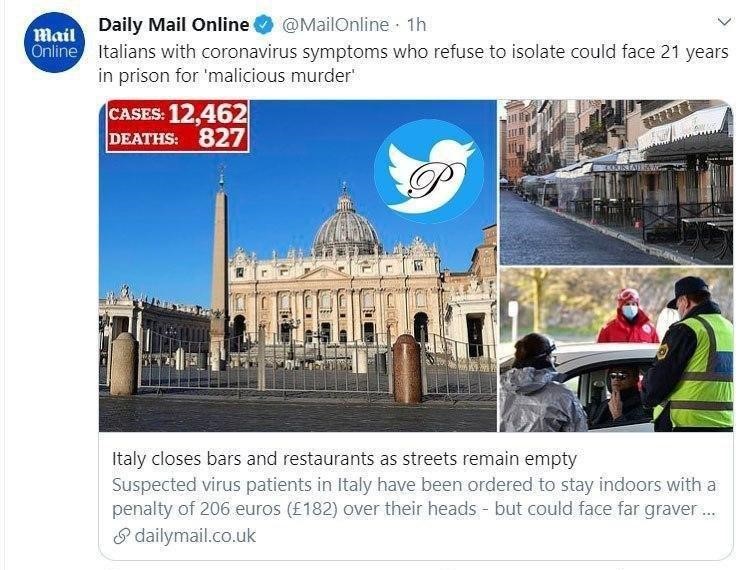Open the tweet options chevron menu
Image resolution: width=748 pixels, height=570 pixels.
724,22
